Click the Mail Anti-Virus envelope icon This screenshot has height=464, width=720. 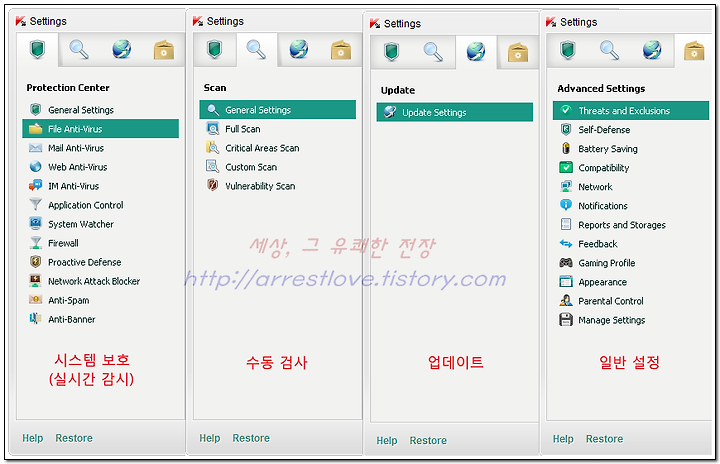click(x=35, y=148)
